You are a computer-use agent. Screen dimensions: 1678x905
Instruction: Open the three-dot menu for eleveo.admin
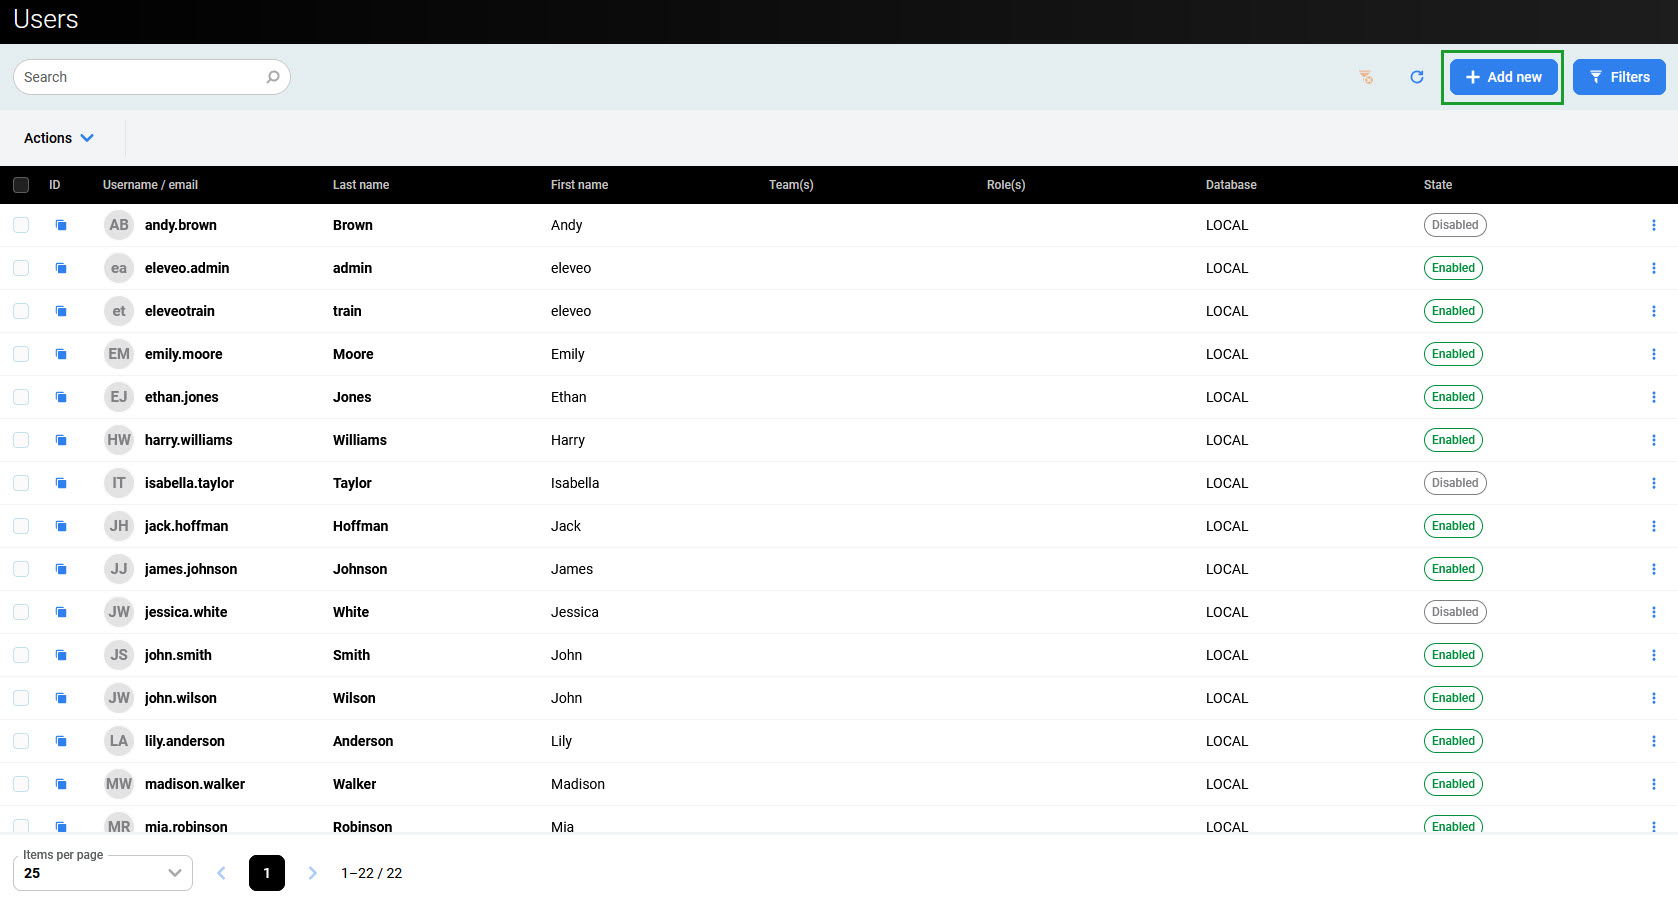[1653, 268]
